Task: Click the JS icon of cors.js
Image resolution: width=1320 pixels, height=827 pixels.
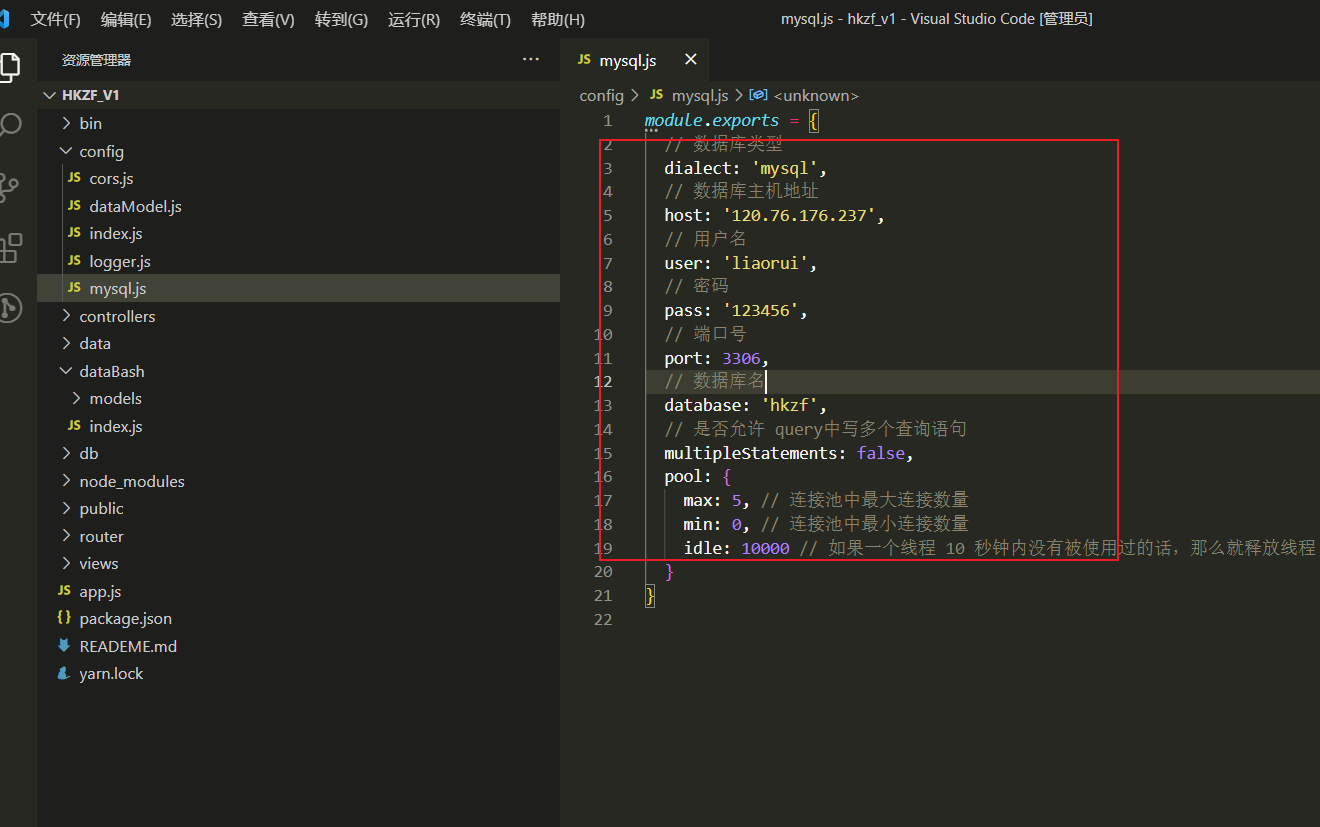Action: pyautogui.click(x=74, y=178)
